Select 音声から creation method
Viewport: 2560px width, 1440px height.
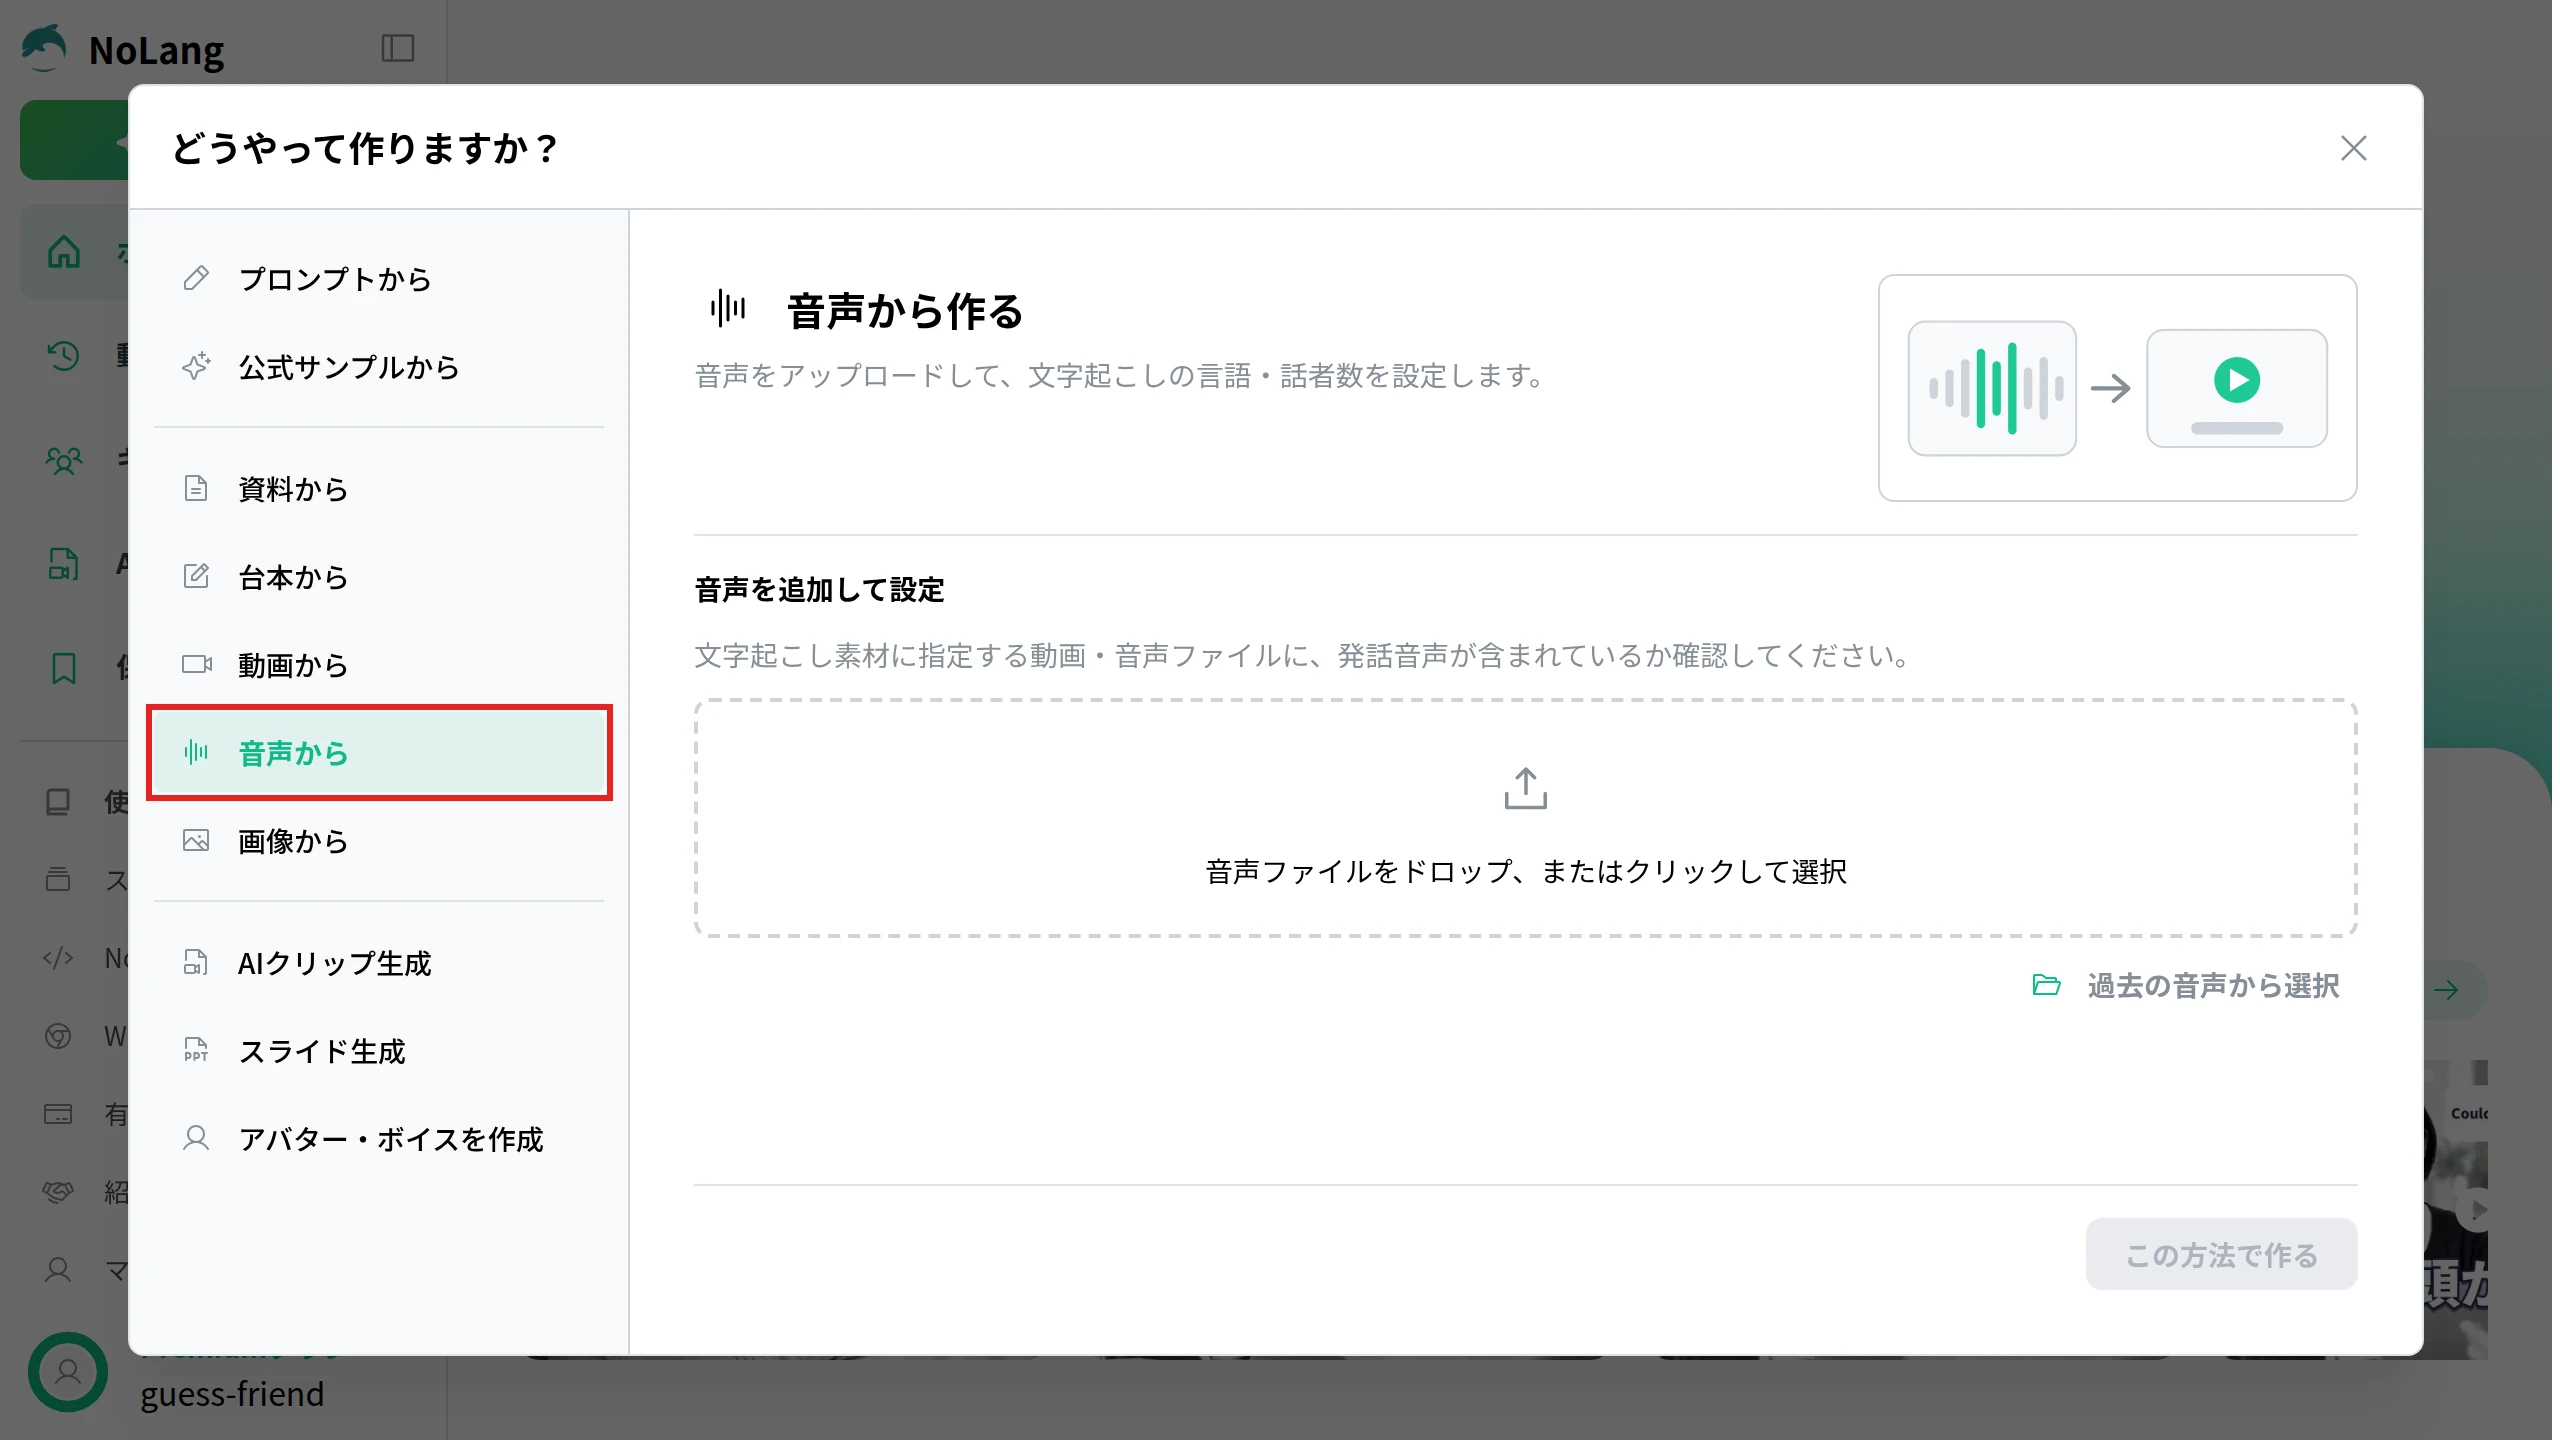tap(379, 753)
